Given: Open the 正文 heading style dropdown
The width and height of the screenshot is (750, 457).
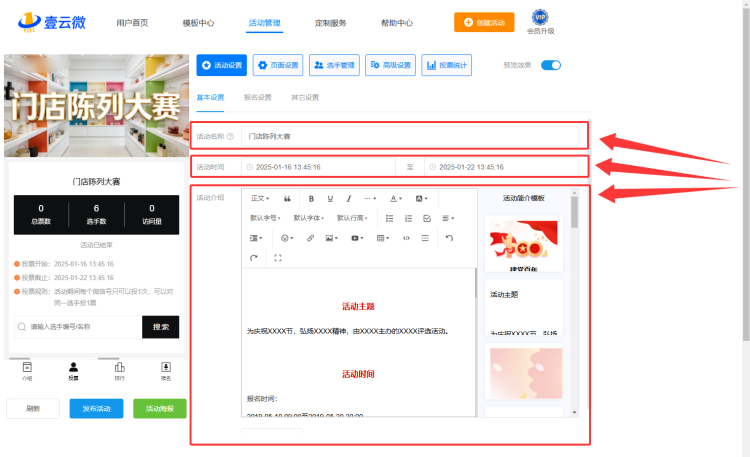Looking at the screenshot, I should pos(260,199).
